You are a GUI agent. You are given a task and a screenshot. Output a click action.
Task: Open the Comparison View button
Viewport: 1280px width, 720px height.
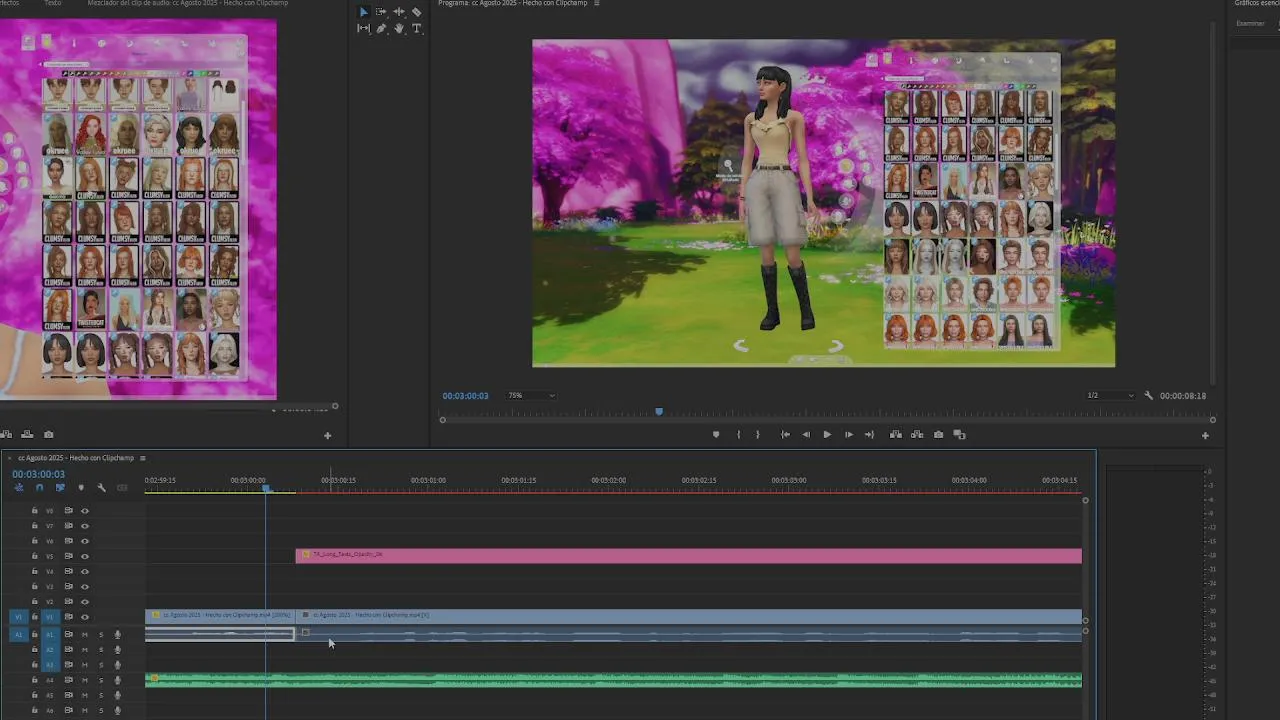click(x=960, y=435)
